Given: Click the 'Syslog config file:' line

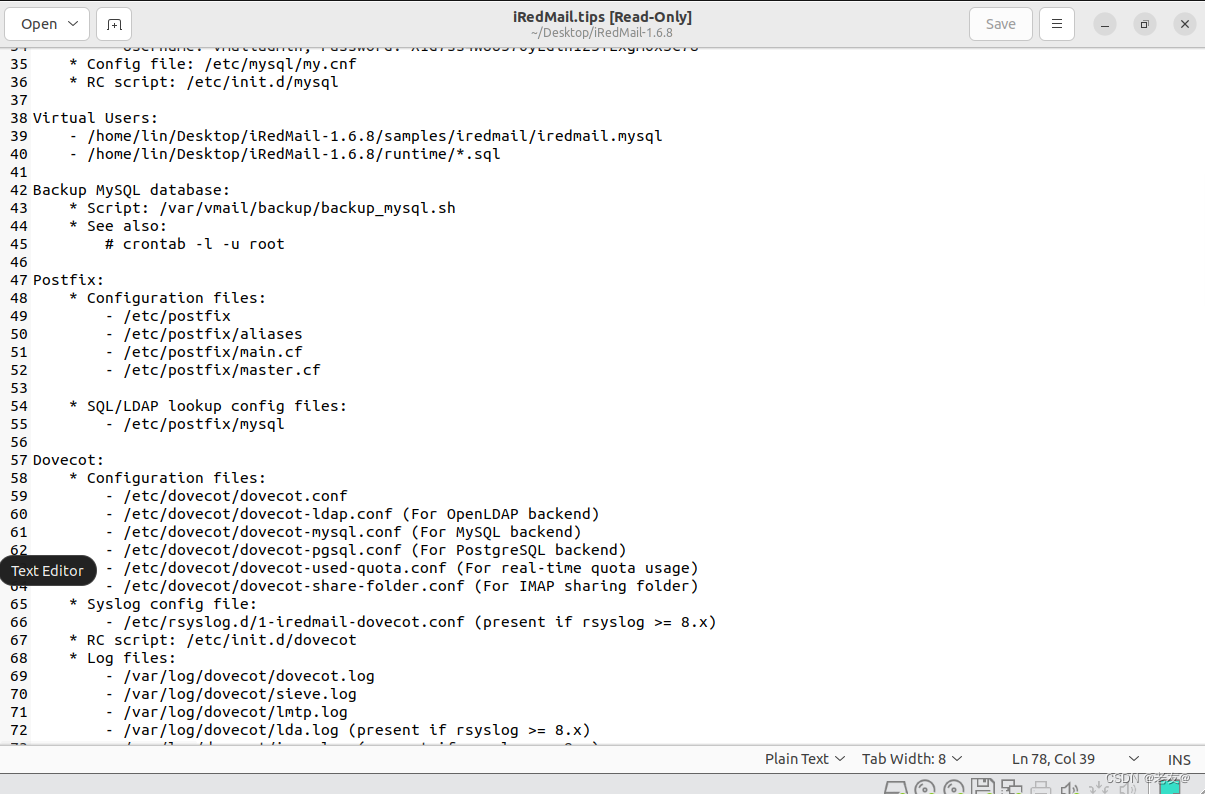Looking at the screenshot, I should tap(163, 604).
